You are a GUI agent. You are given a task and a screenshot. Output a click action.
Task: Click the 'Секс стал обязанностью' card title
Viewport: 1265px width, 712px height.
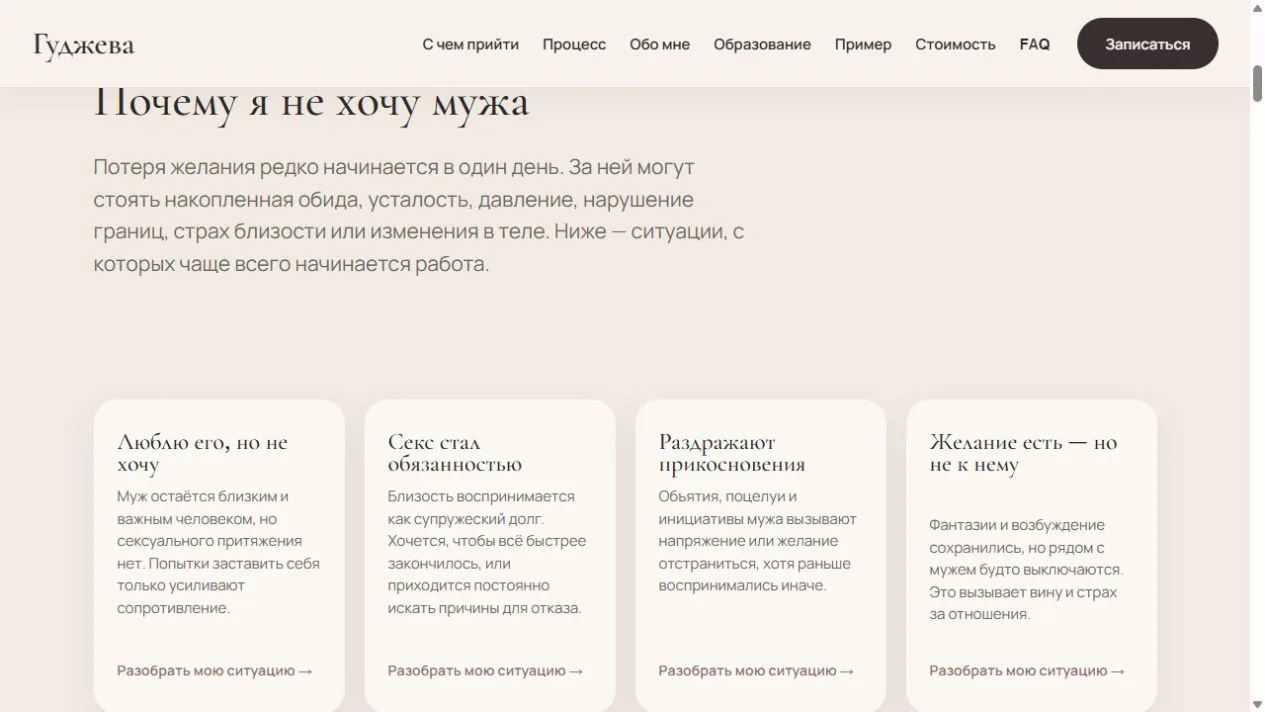pos(455,453)
